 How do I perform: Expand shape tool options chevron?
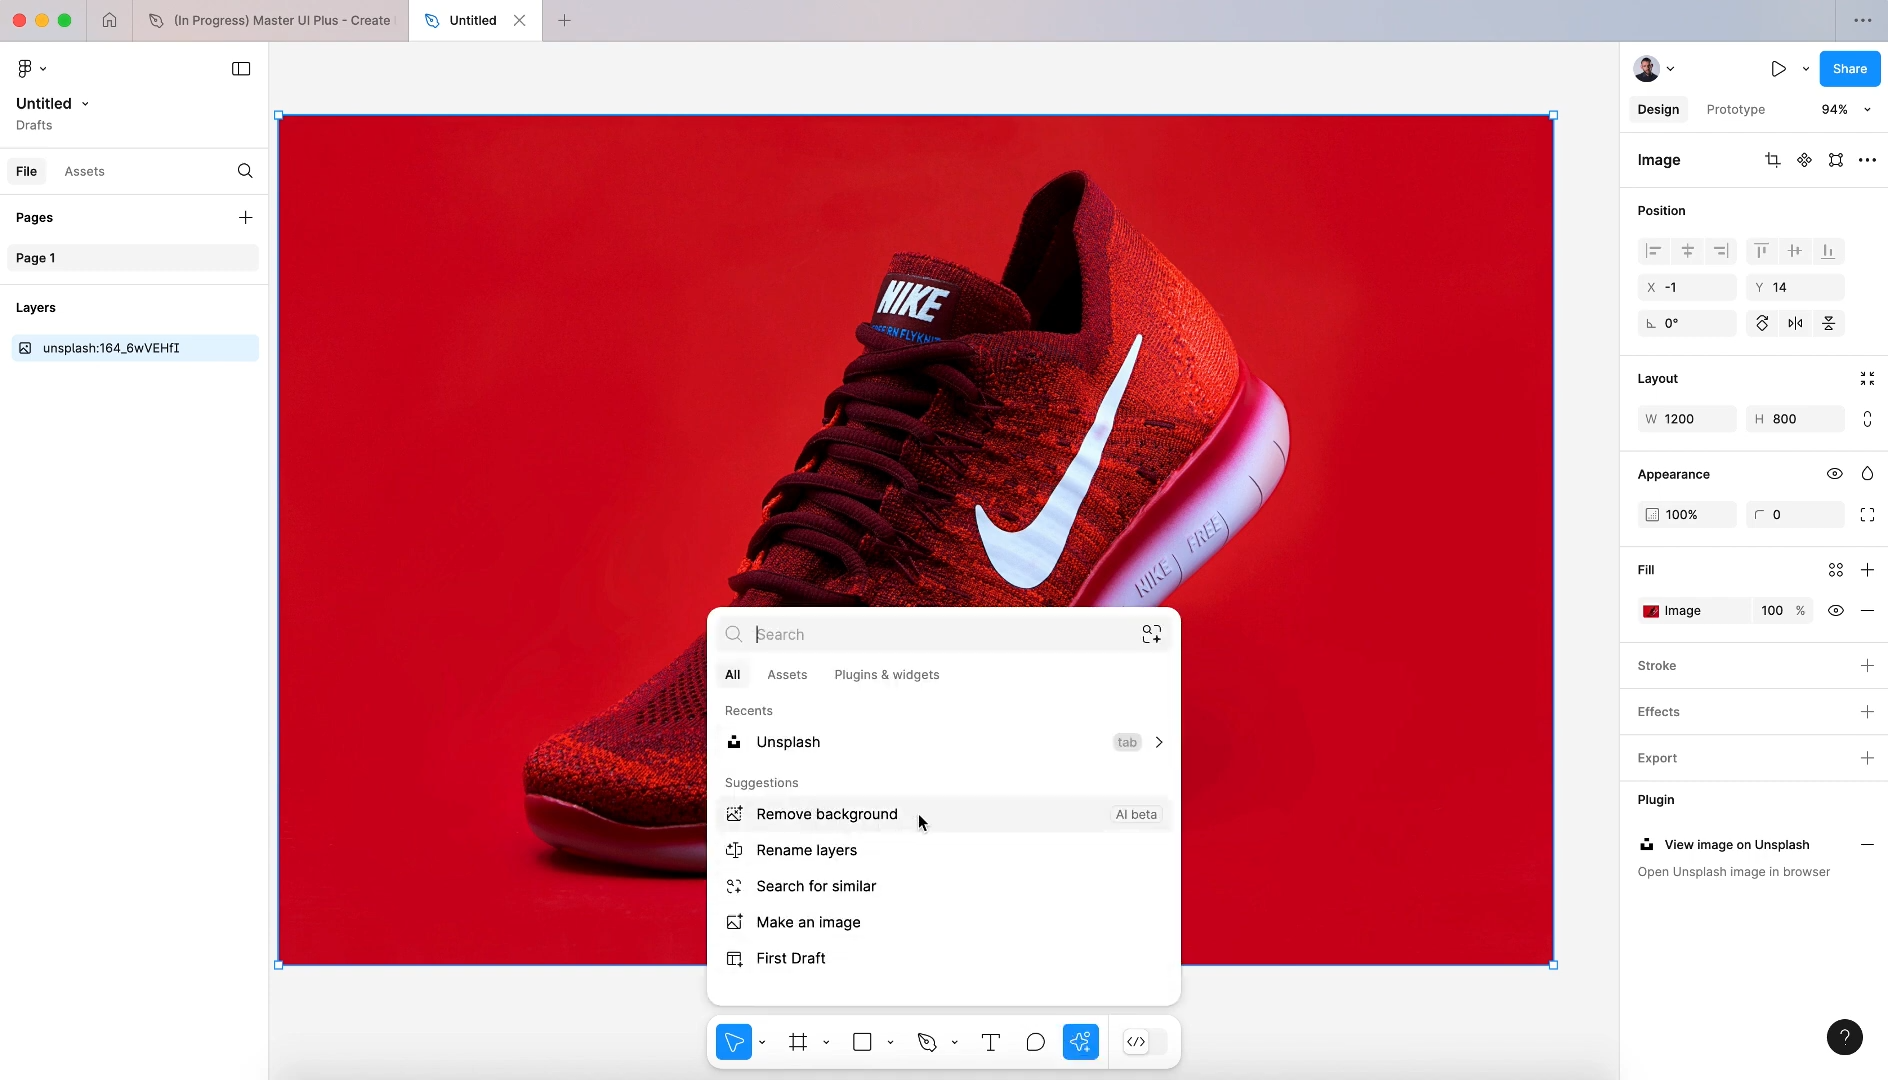point(890,1042)
